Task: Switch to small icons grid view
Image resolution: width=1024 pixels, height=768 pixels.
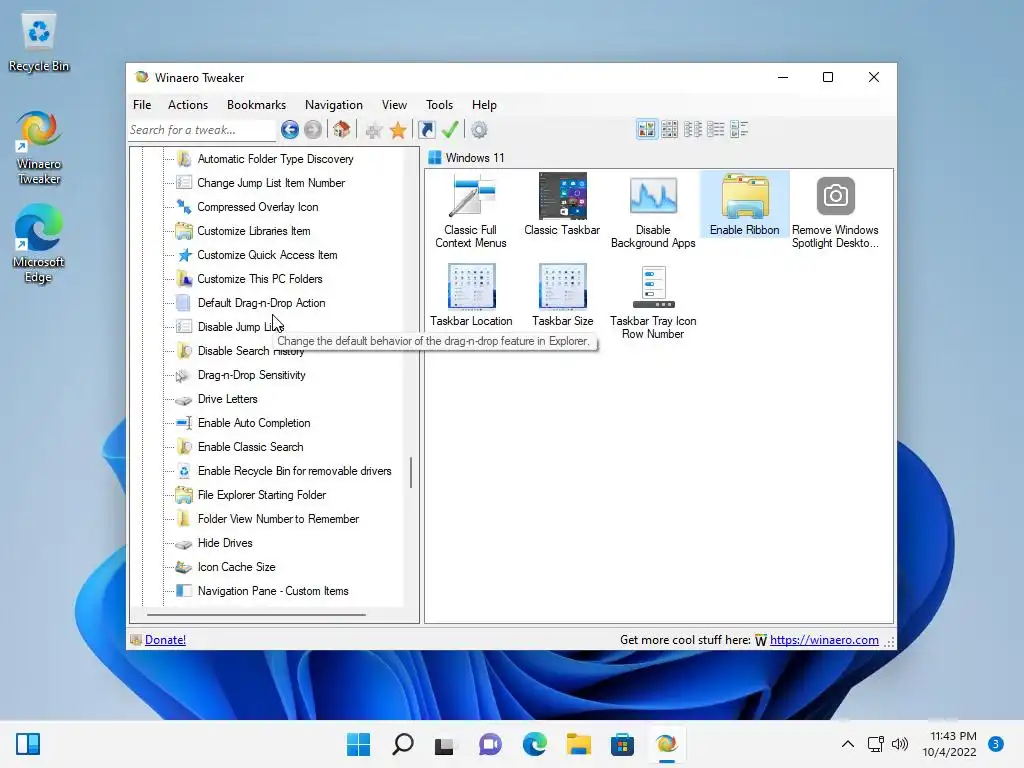Action: point(669,129)
